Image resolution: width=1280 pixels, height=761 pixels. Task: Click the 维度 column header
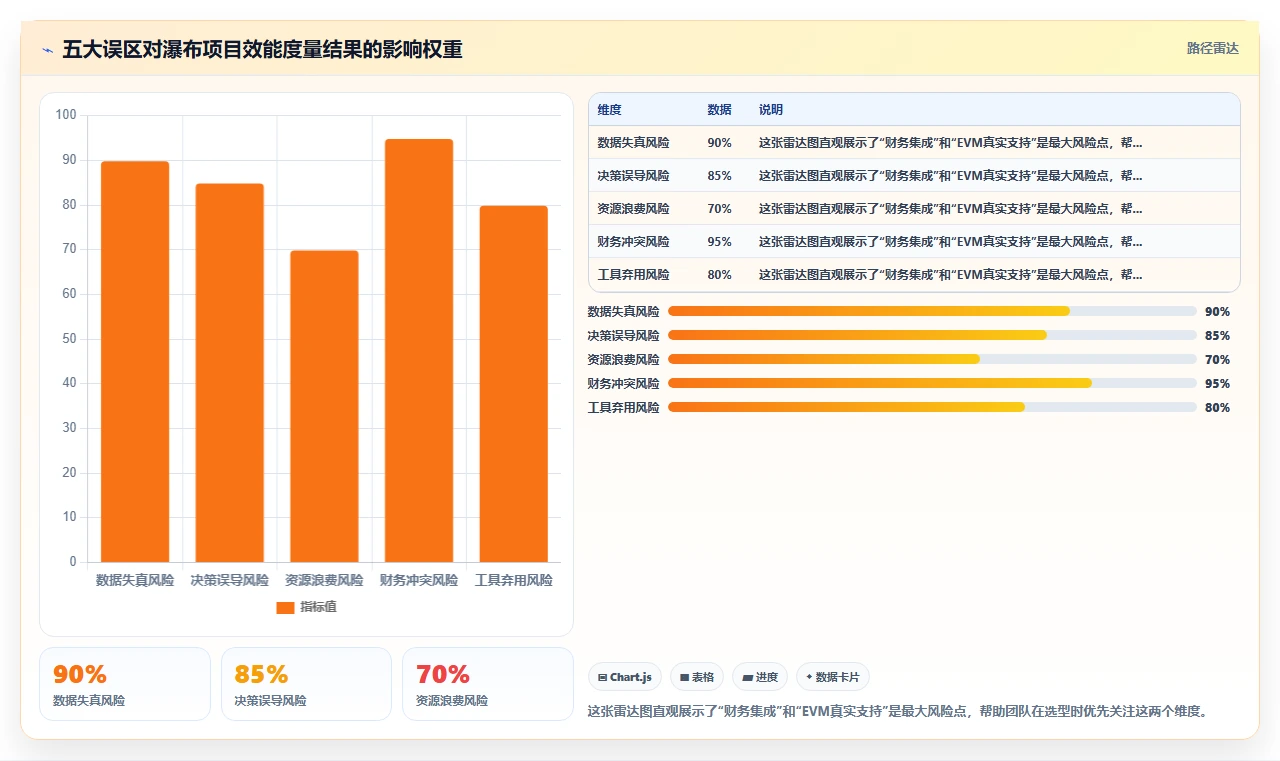(609, 109)
